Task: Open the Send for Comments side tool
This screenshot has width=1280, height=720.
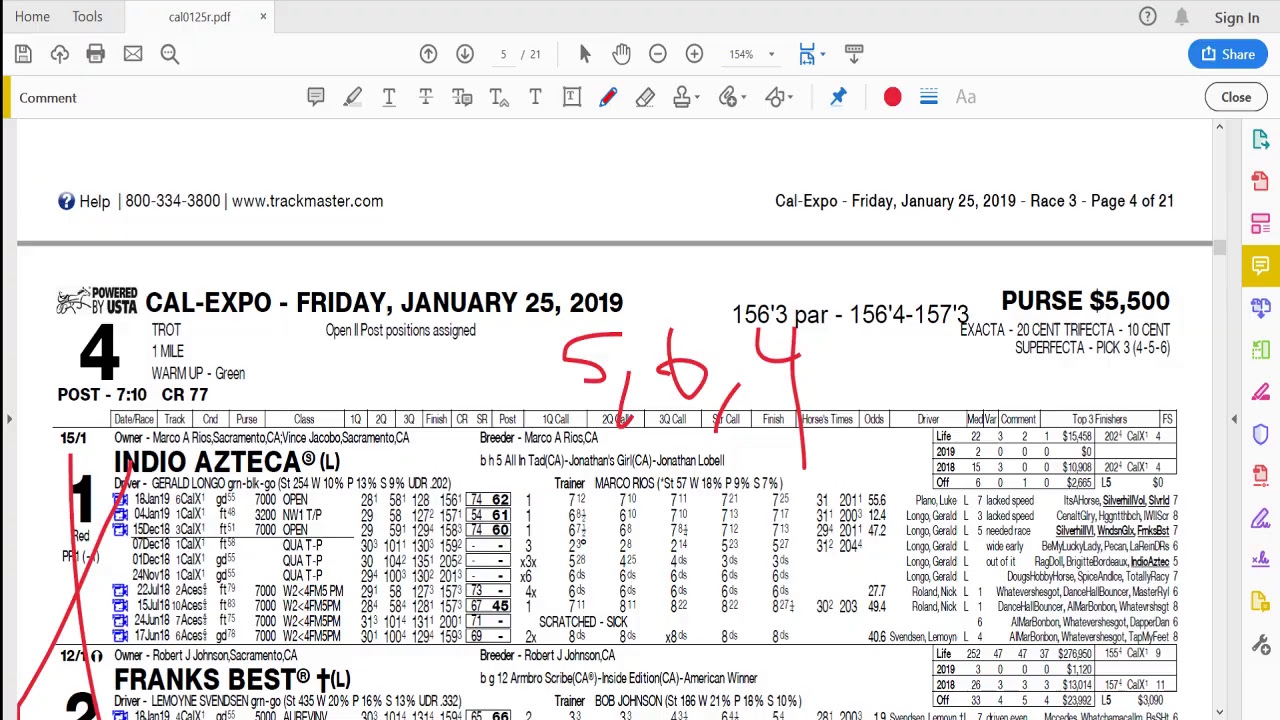Action: pos(1260,602)
